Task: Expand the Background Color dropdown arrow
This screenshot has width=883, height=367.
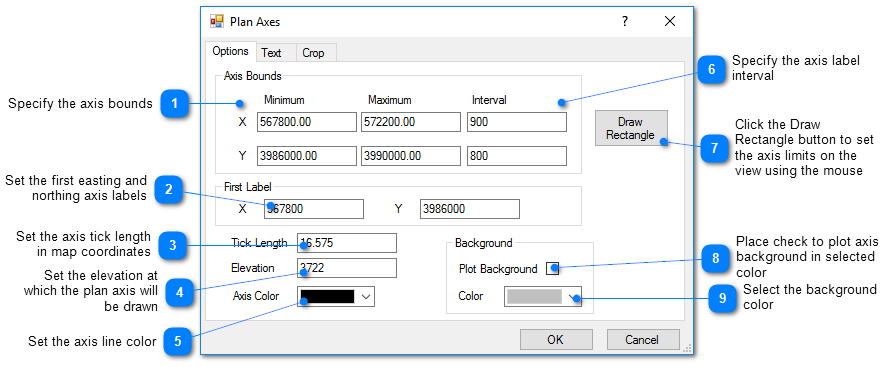Action: point(573,297)
